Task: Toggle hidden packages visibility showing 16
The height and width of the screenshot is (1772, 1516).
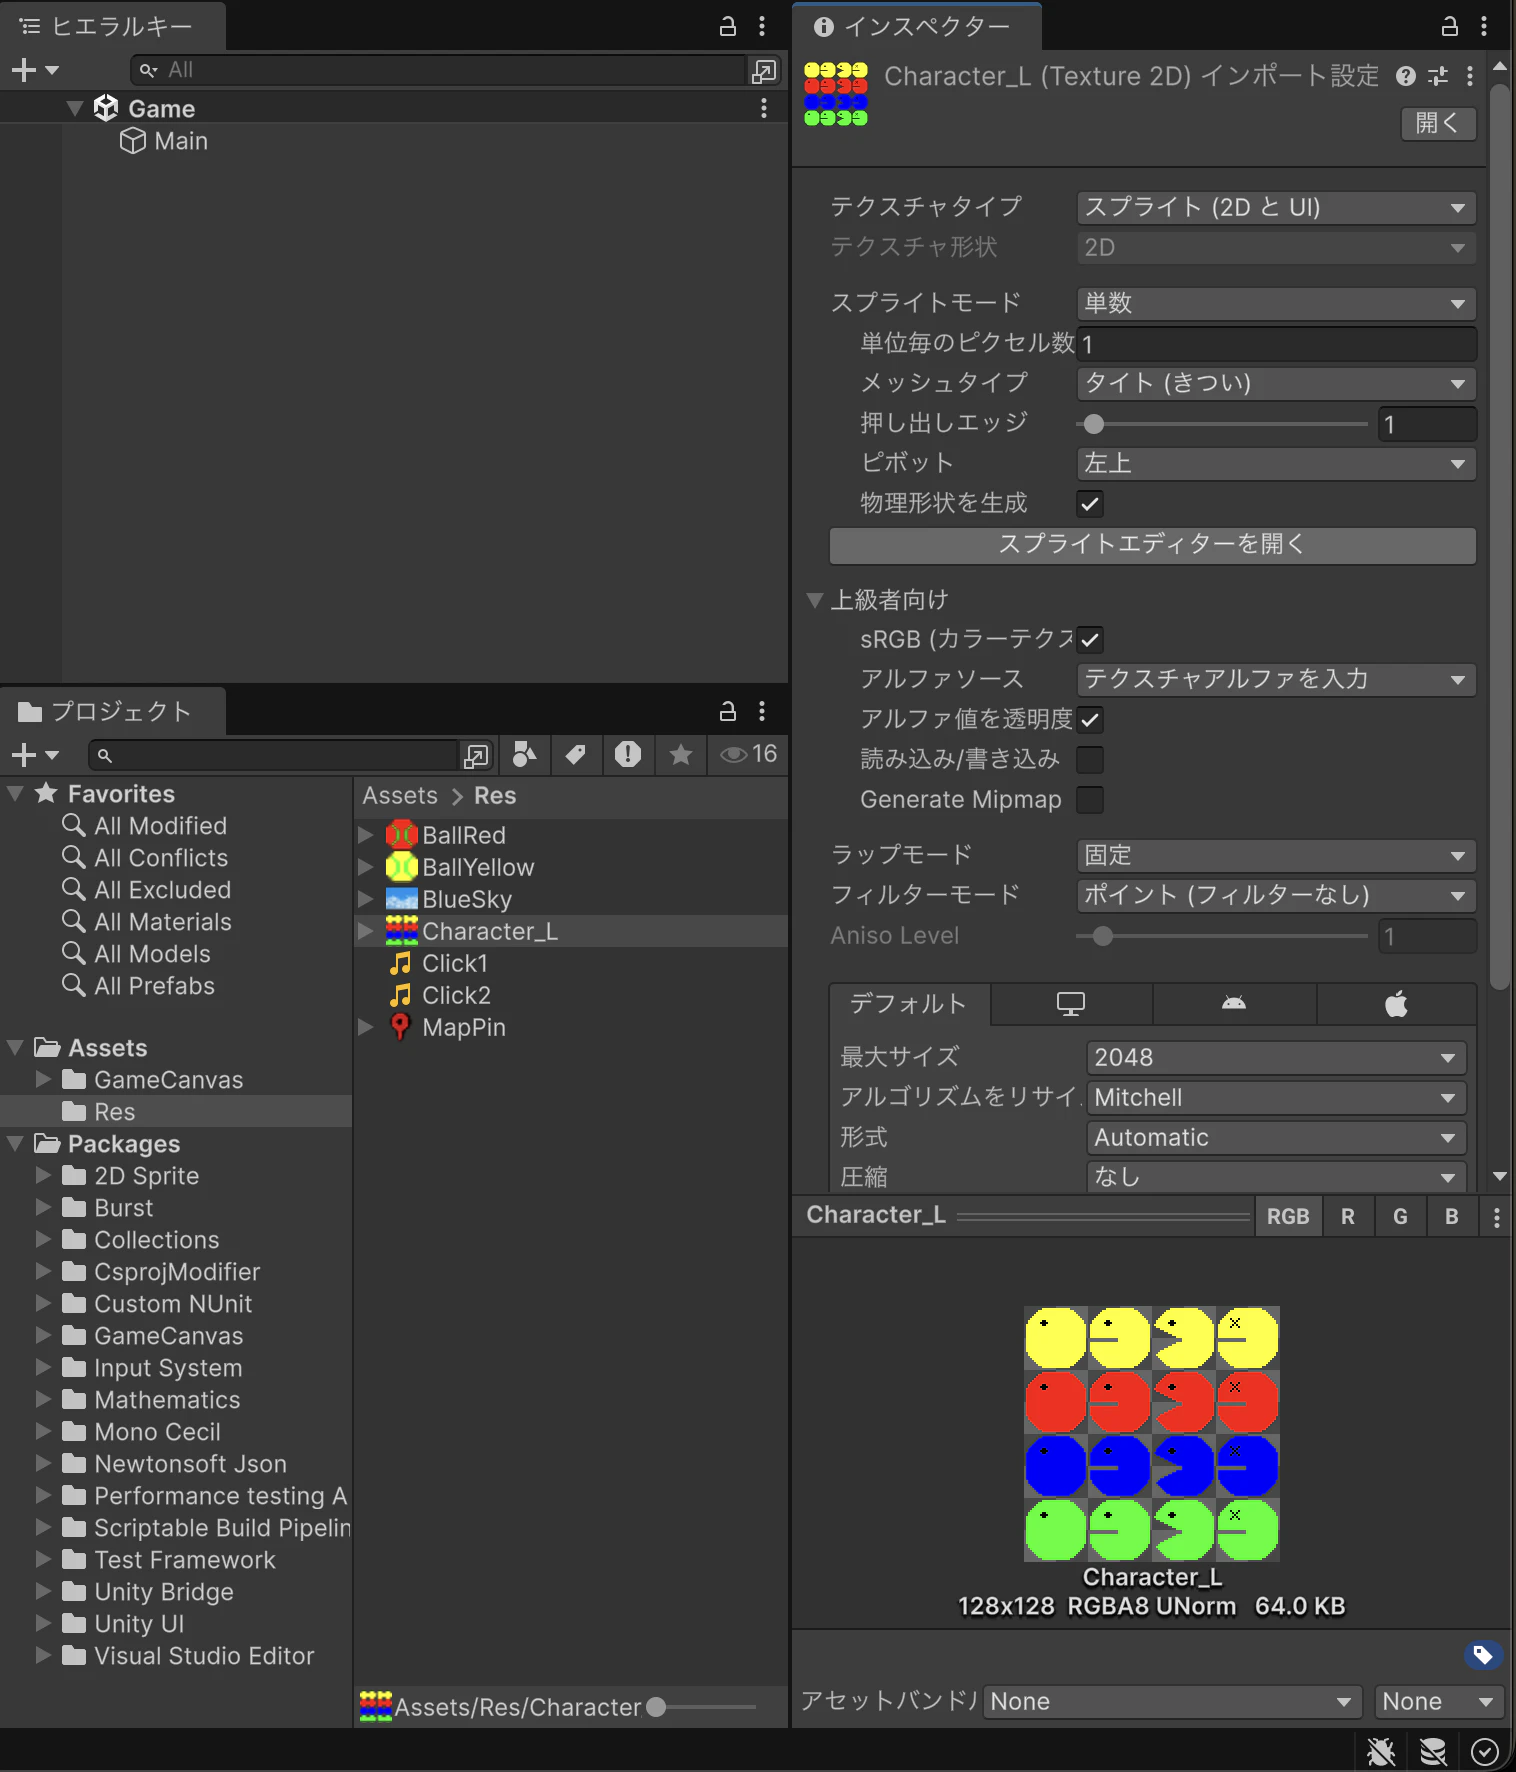Action: pyautogui.click(x=748, y=755)
